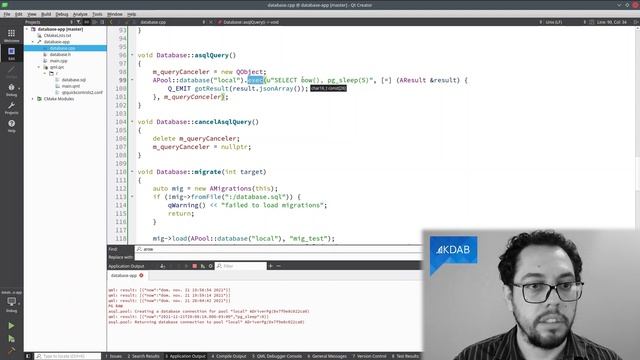Screen dimensions: 640x360
Task: Select CMakeLists.txt in project tree
Action: point(57,36)
